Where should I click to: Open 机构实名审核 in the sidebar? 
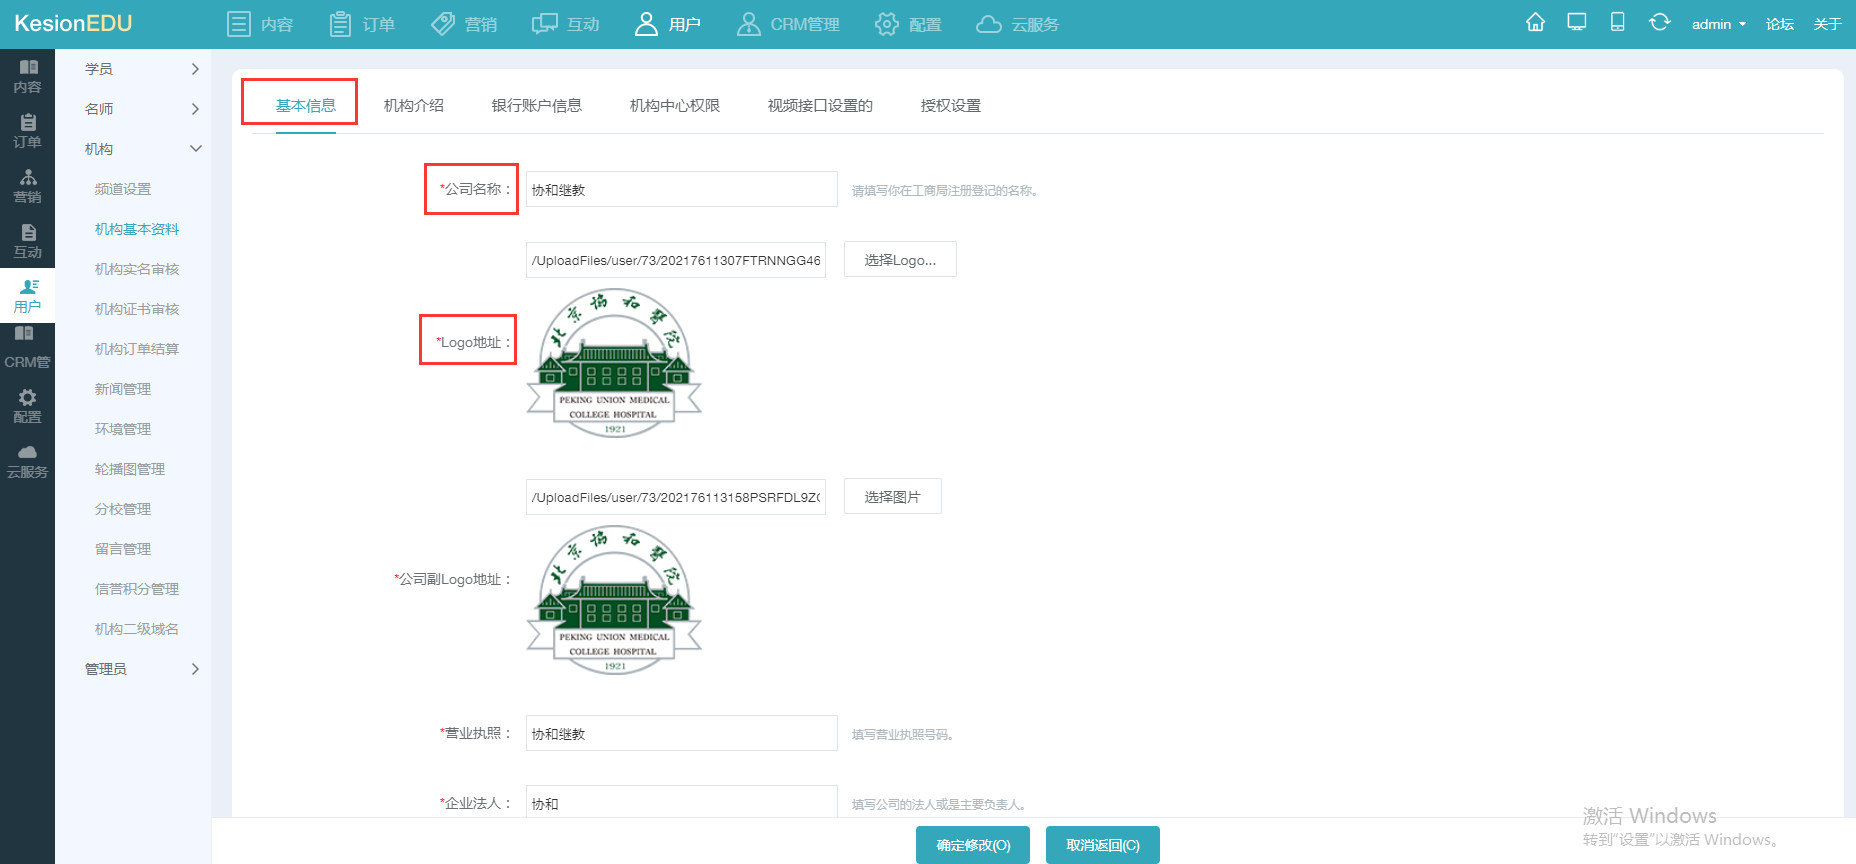(x=136, y=269)
